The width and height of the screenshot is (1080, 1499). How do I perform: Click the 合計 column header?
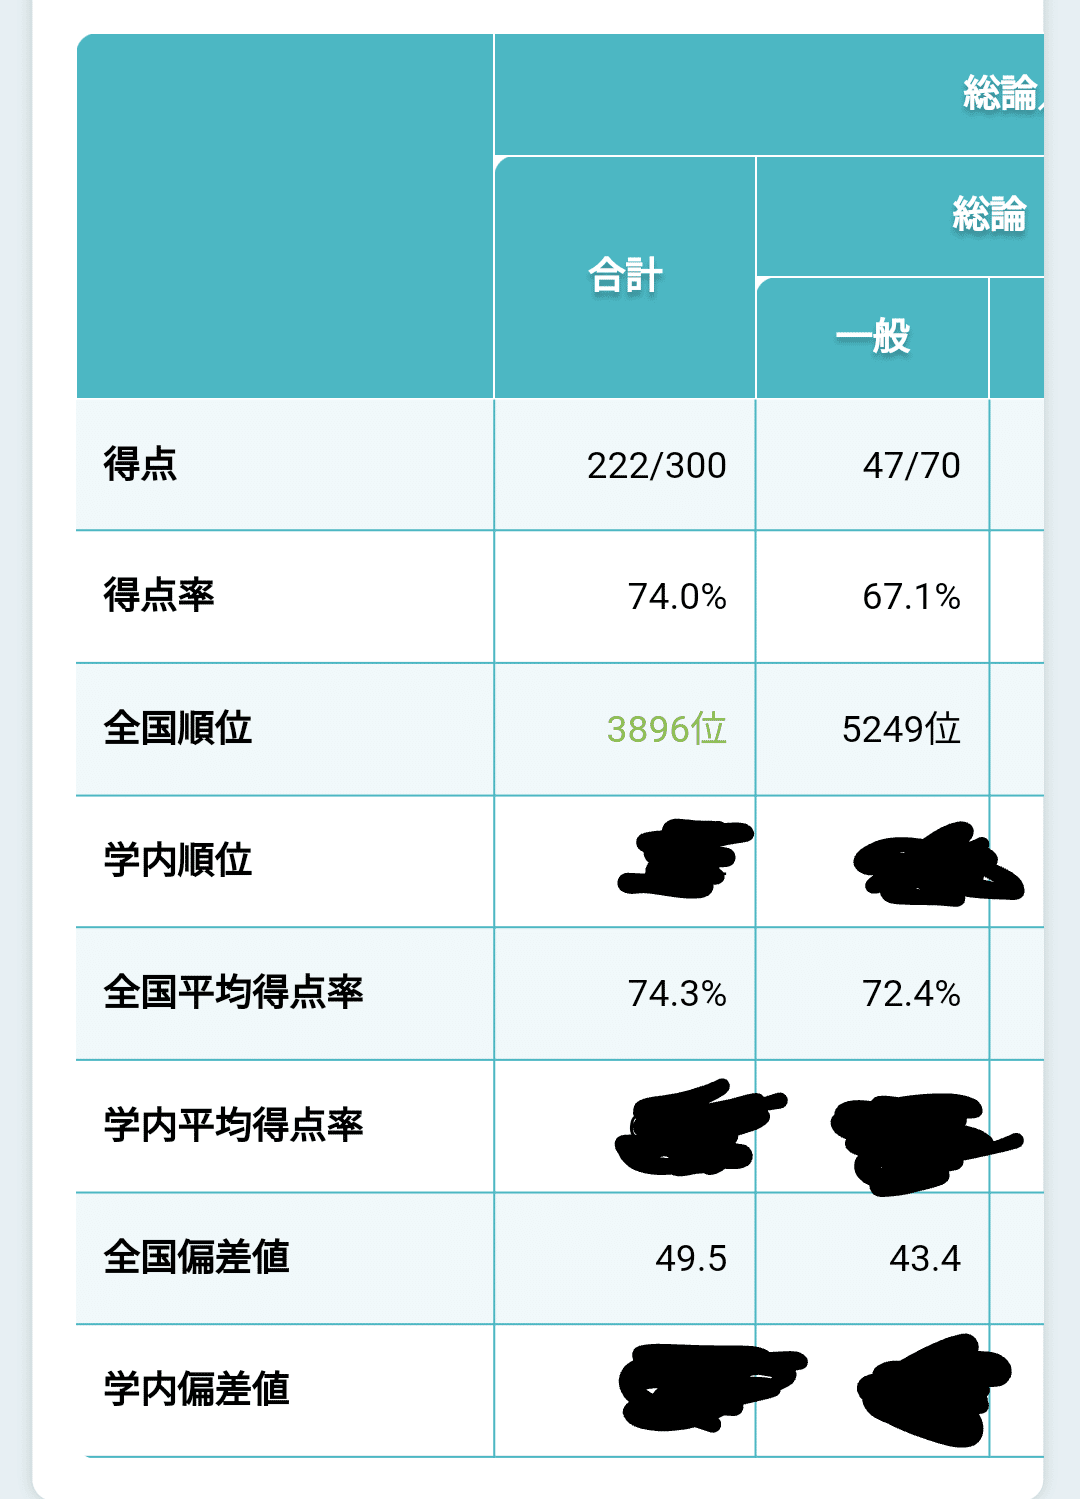click(x=625, y=276)
